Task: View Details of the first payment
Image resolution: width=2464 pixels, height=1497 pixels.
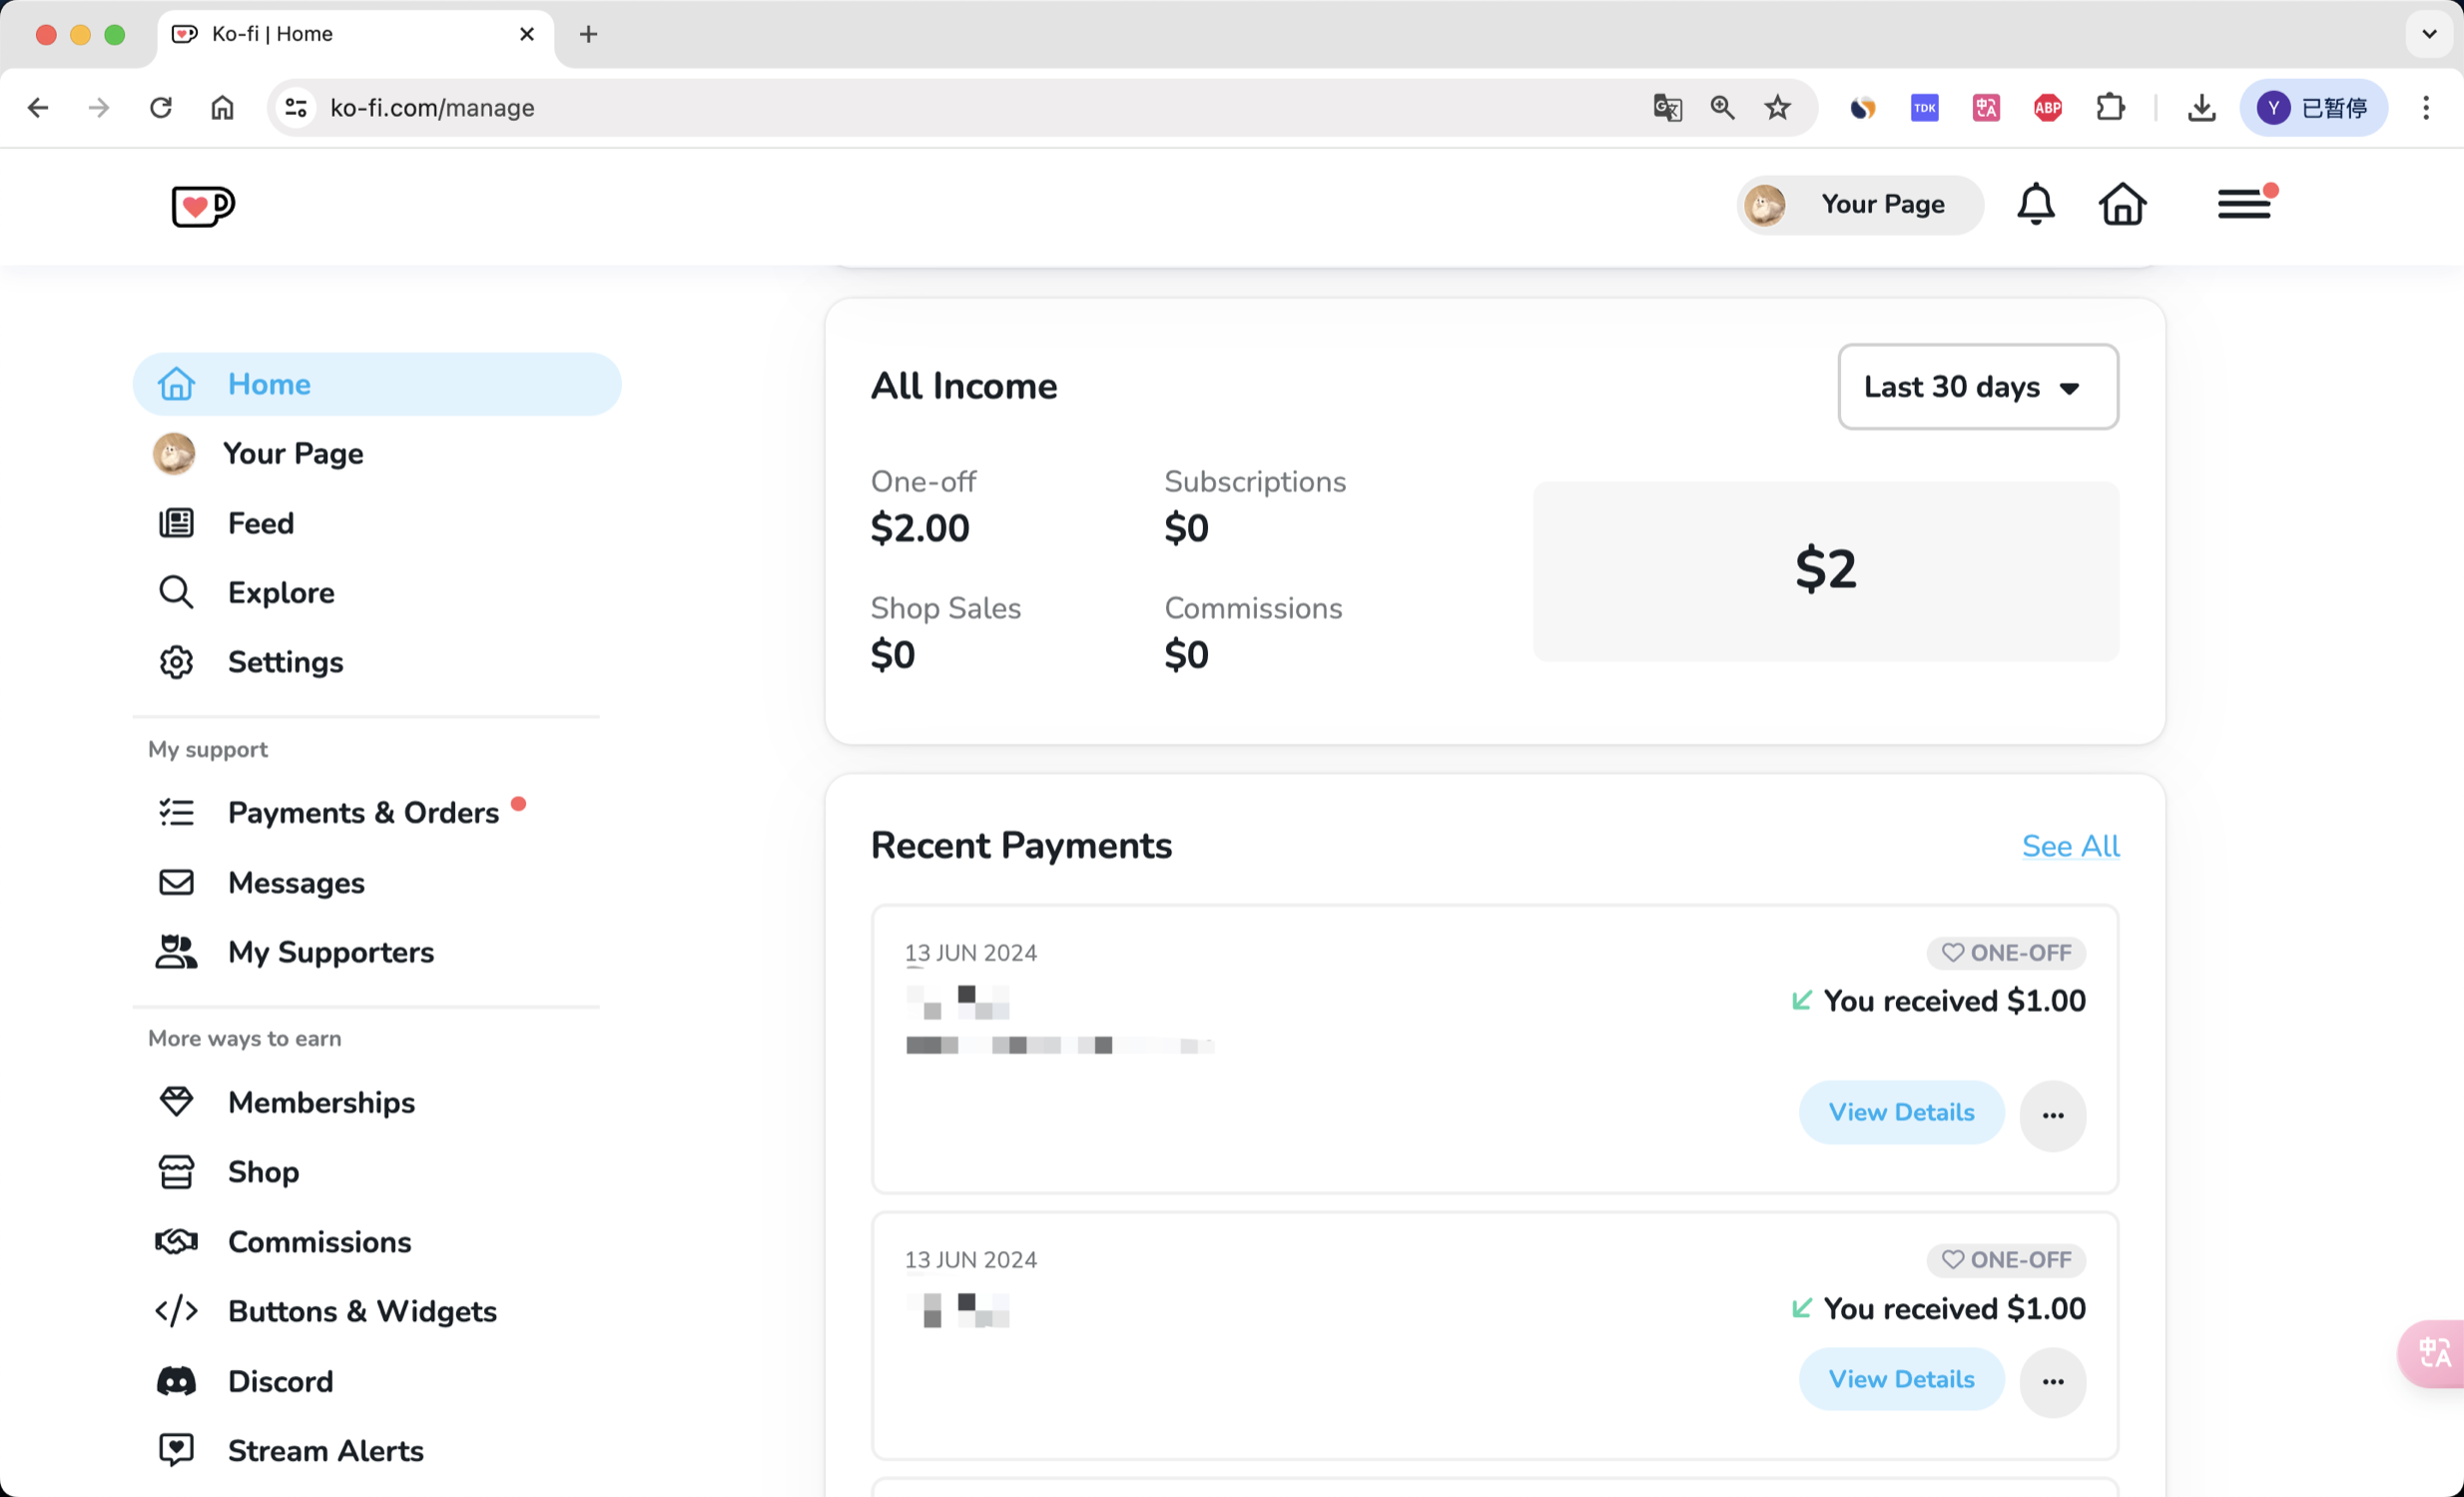Action: pyautogui.click(x=1901, y=1112)
